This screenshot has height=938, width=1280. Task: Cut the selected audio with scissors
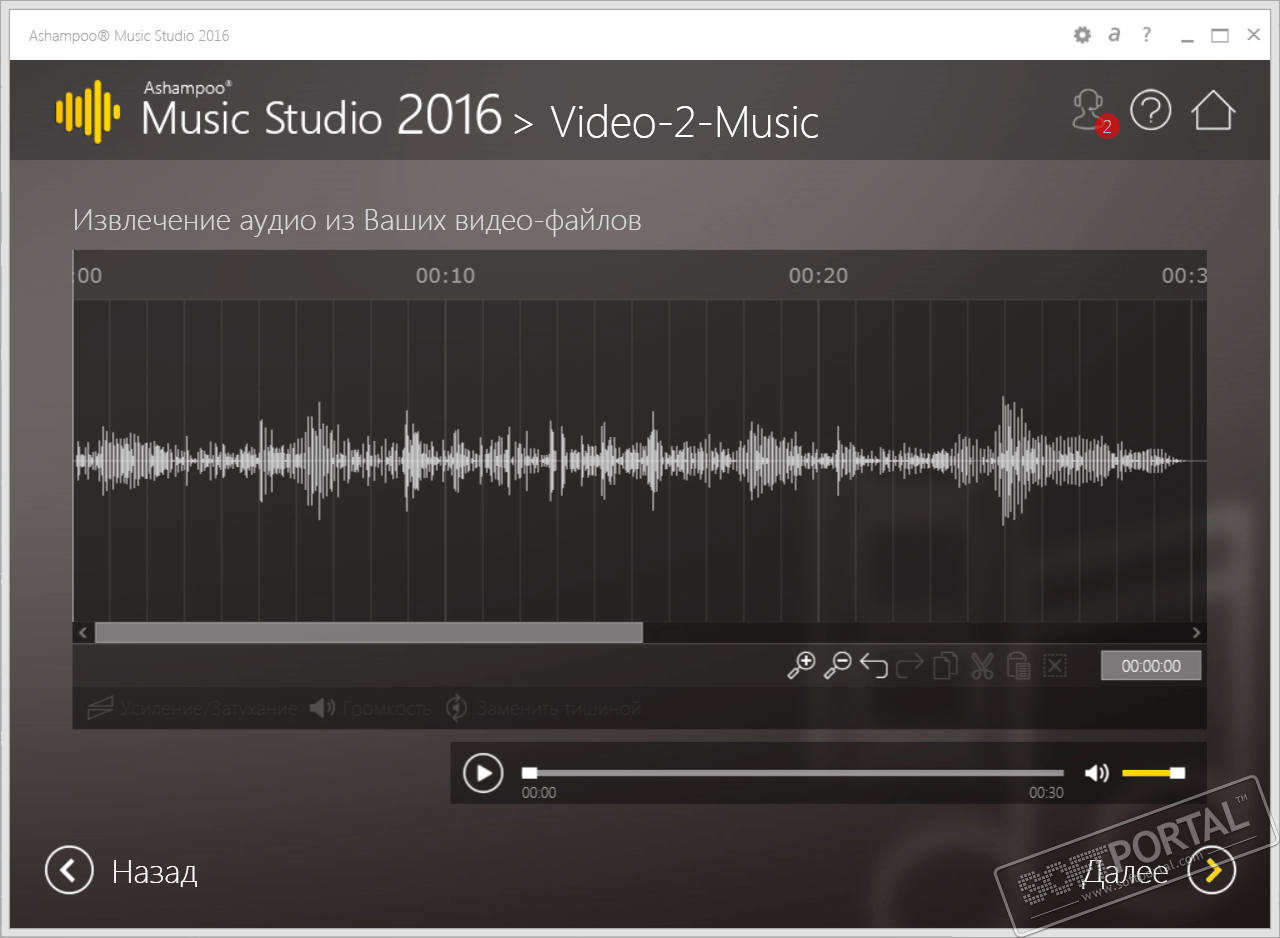(982, 666)
